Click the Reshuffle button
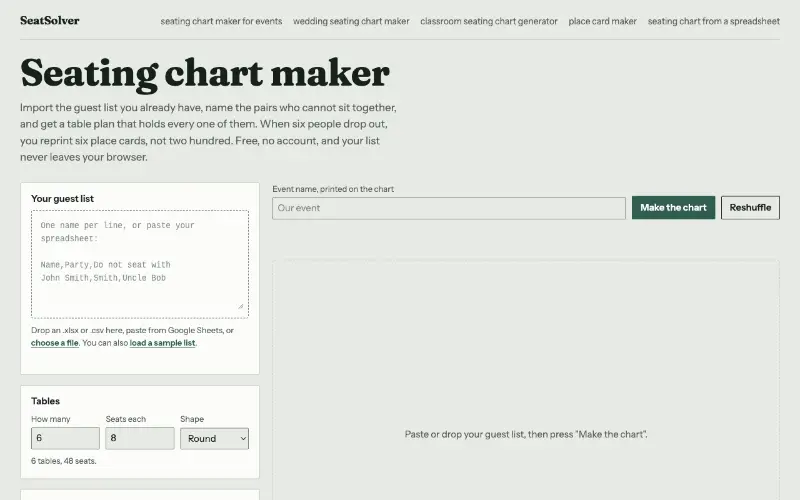The image size is (800, 500). click(750, 208)
